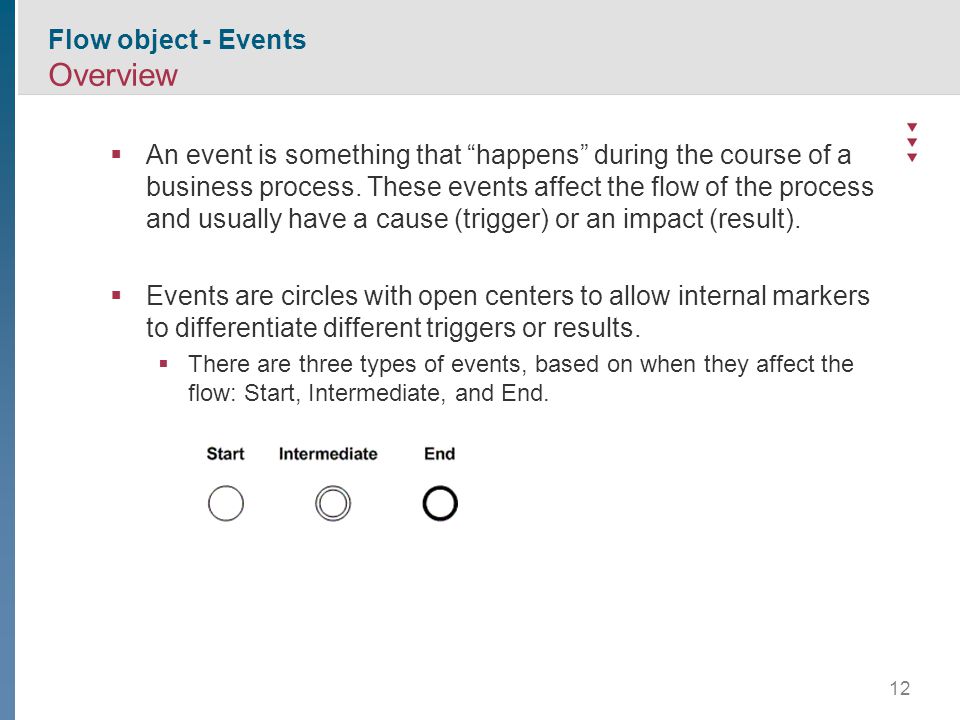960x720 pixels.
Task: Click the bottom red triangle arrow
Action: 912,157
